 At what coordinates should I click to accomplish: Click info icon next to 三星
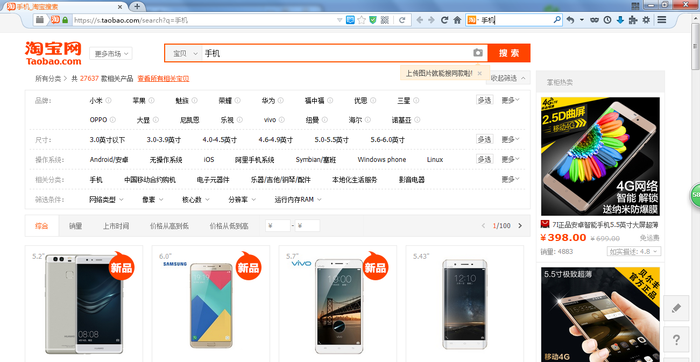(x=416, y=100)
